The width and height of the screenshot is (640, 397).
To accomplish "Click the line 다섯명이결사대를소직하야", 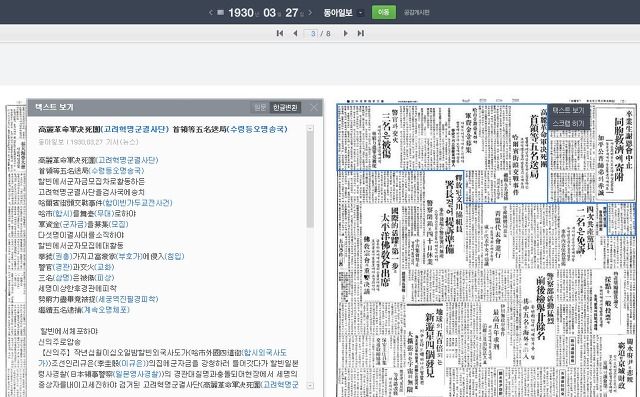I will (x=81, y=235).
